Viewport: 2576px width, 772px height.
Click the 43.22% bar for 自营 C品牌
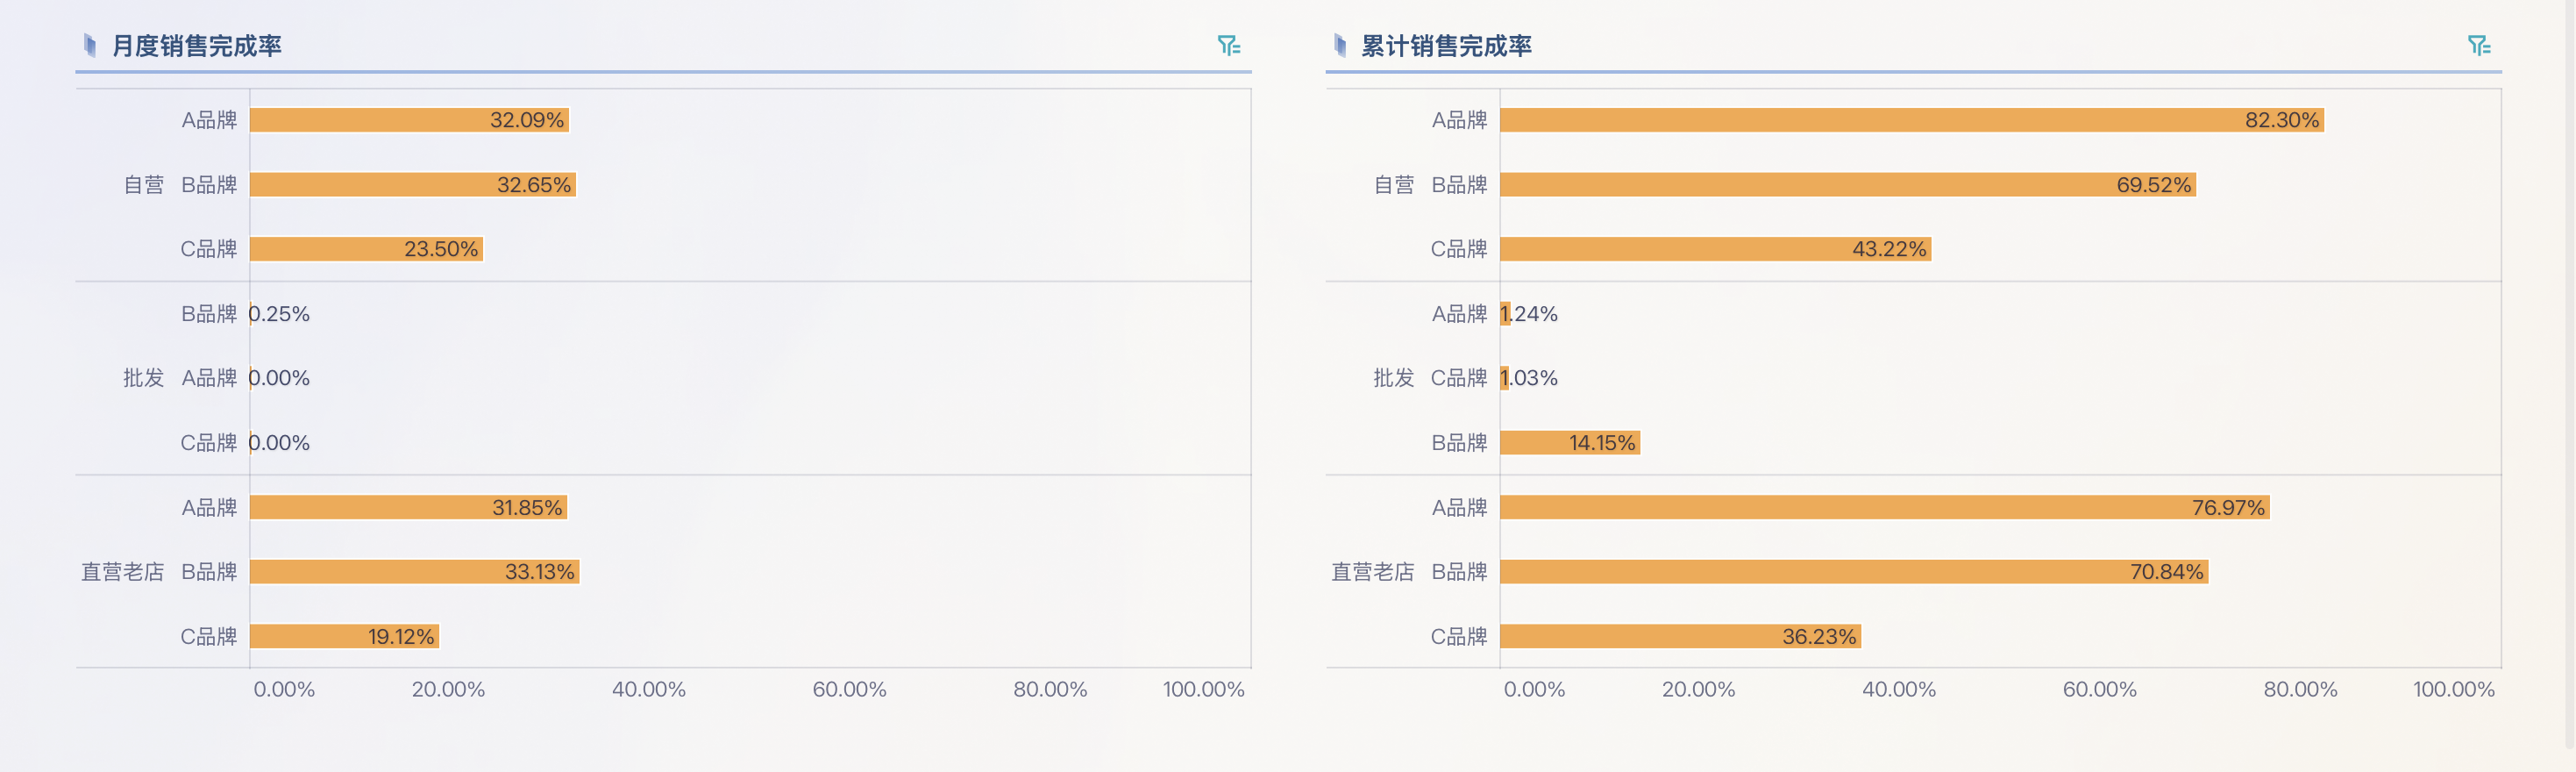tap(1716, 249)
